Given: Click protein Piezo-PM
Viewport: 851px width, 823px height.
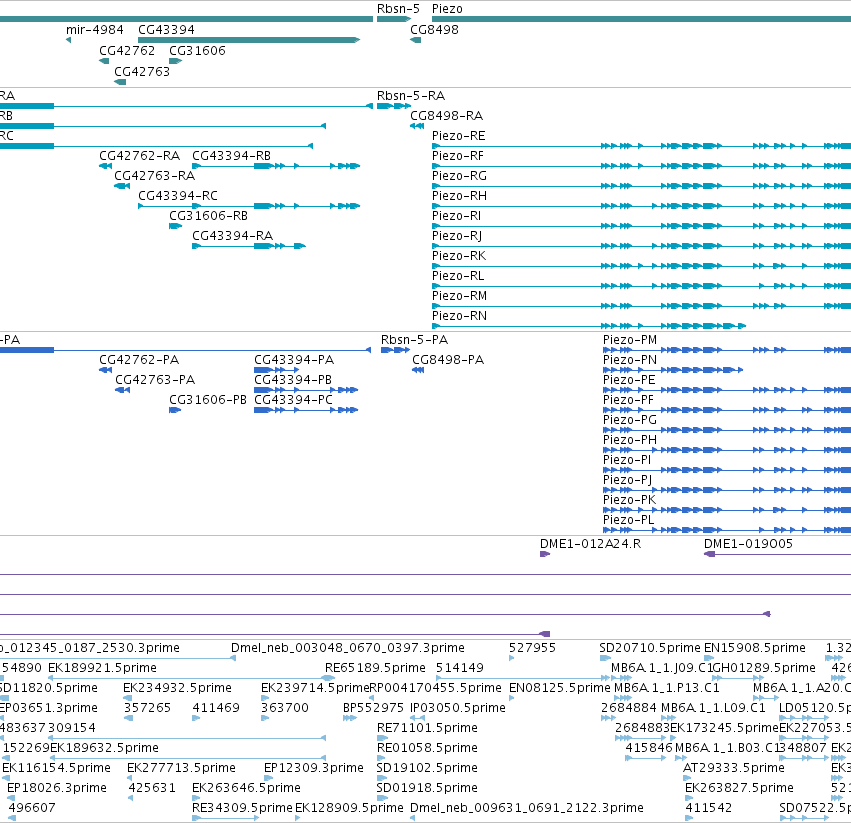Looking at the screenshot, I should pos(630,340).
